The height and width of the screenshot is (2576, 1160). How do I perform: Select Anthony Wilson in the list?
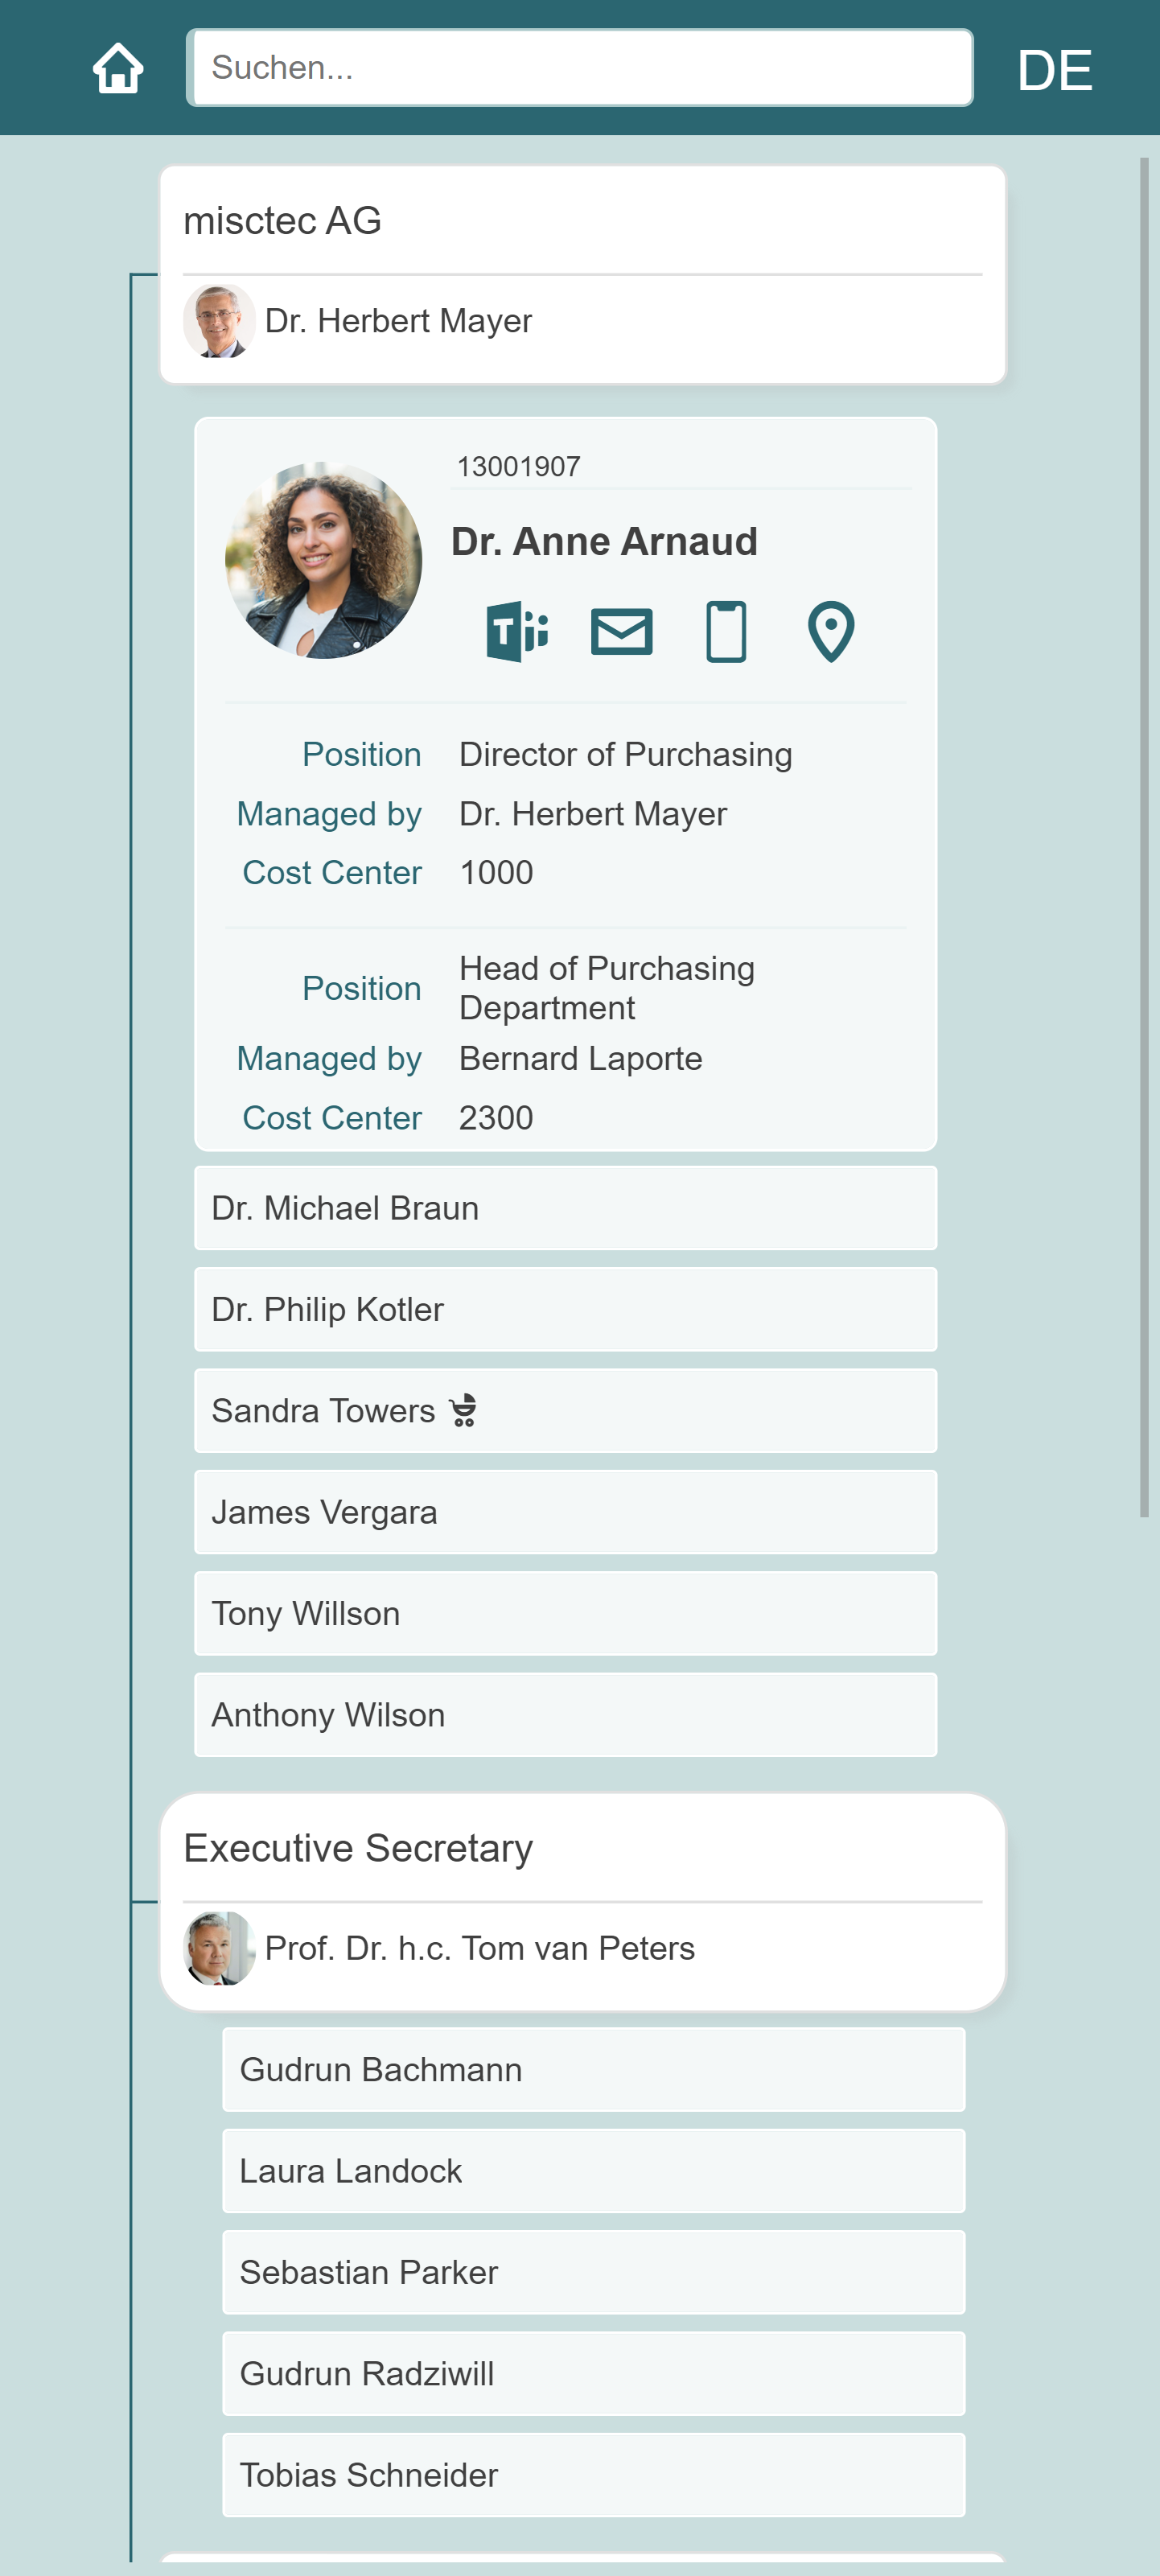(565, 1715)
